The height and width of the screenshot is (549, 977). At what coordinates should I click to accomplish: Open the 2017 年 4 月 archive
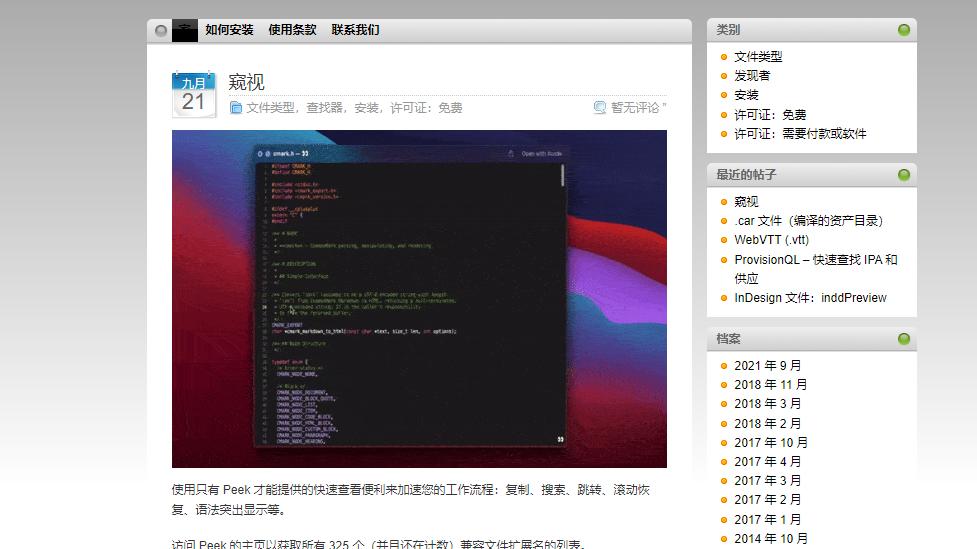[x=768, y=462]
